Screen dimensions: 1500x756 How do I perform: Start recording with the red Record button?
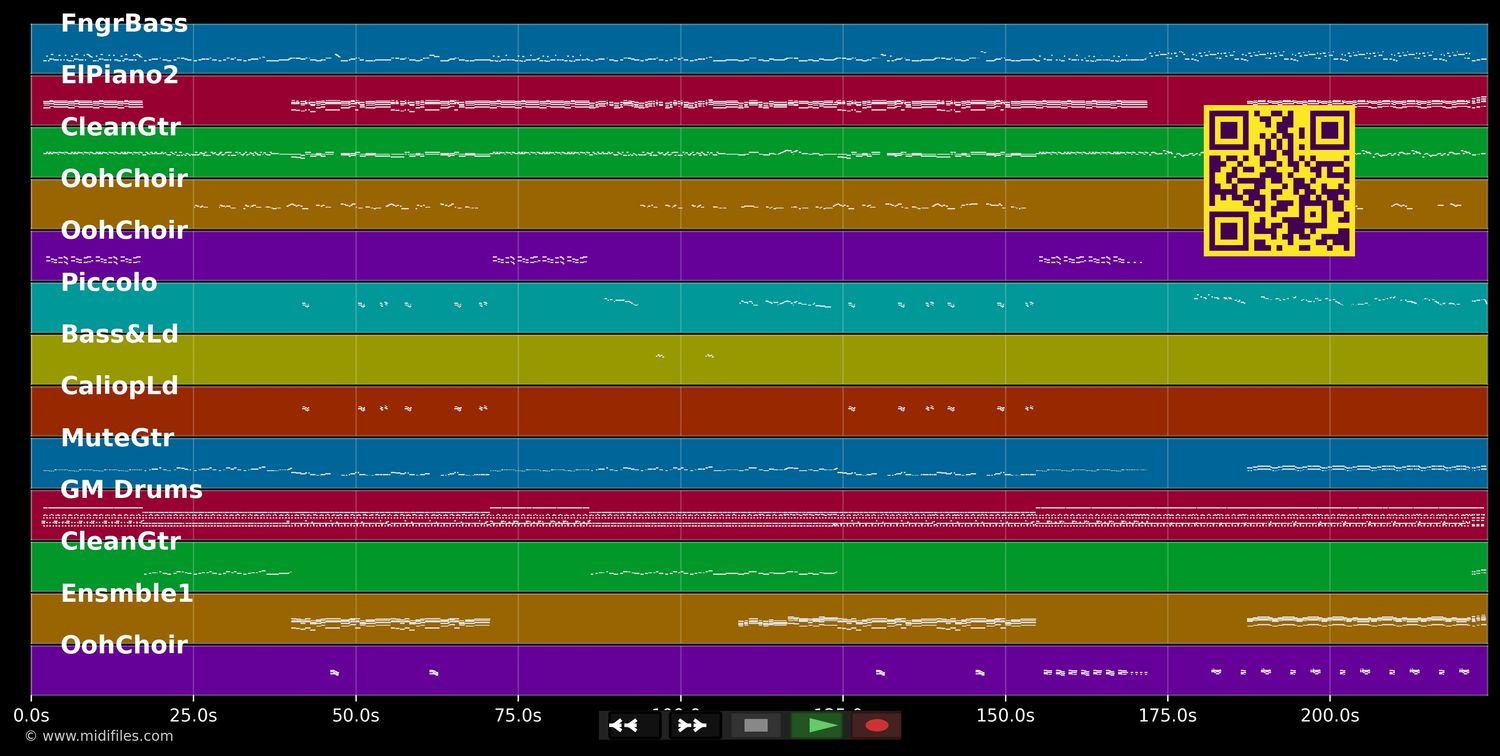tap(876, 725)
